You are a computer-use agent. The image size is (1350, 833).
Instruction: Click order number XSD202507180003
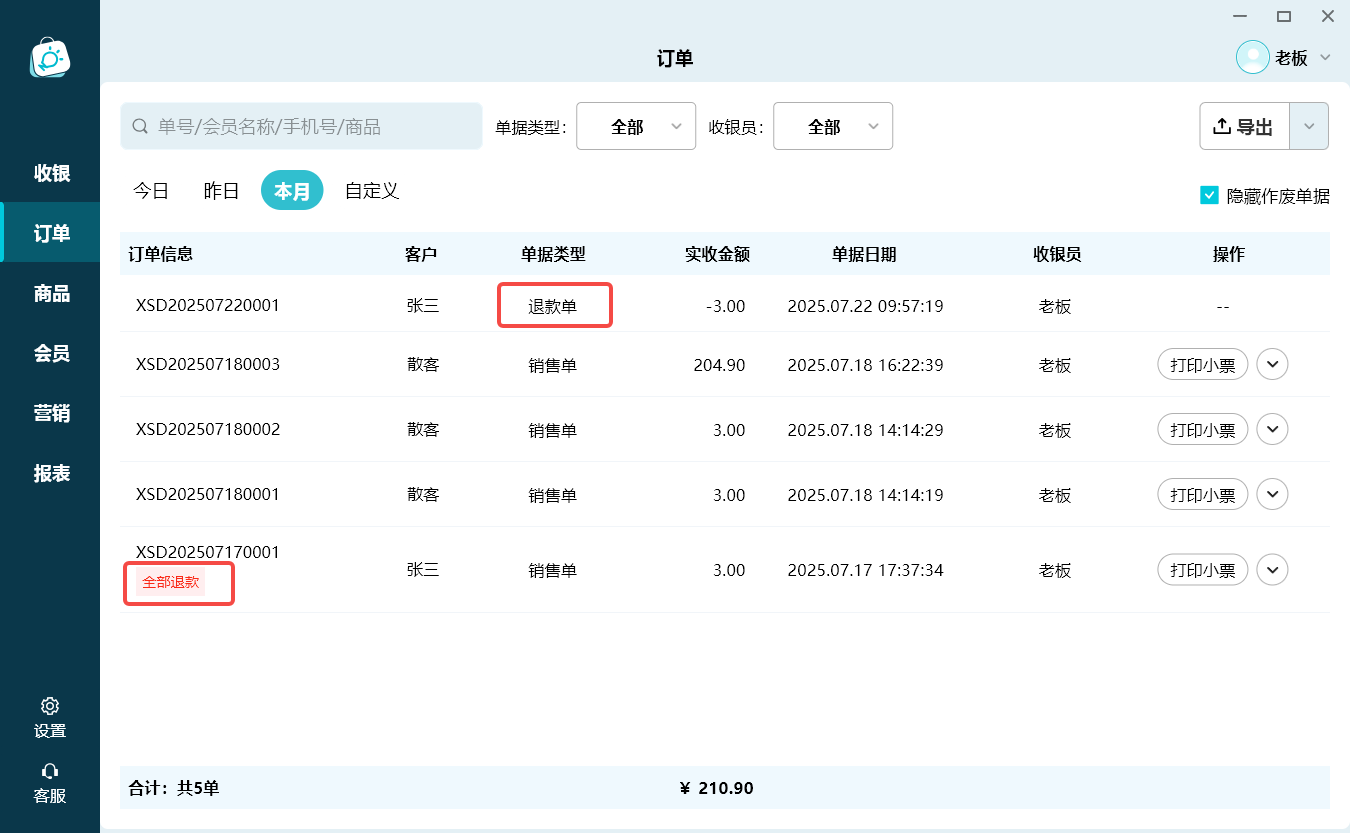208,364
